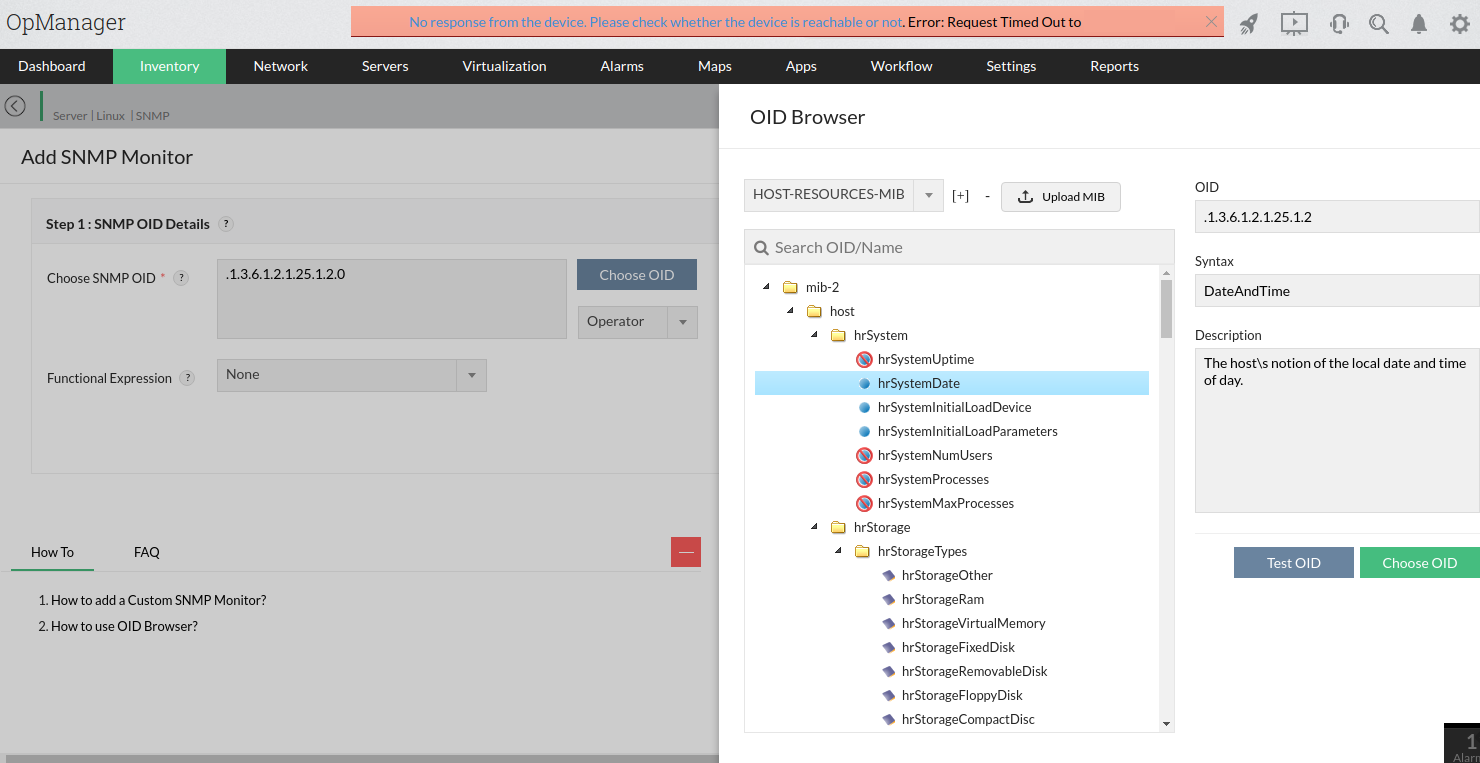Viewport: 1480px width, 763px height.
Task: Open How to add a Custom SNMP Monitor link
Action: tap(159, 600)
